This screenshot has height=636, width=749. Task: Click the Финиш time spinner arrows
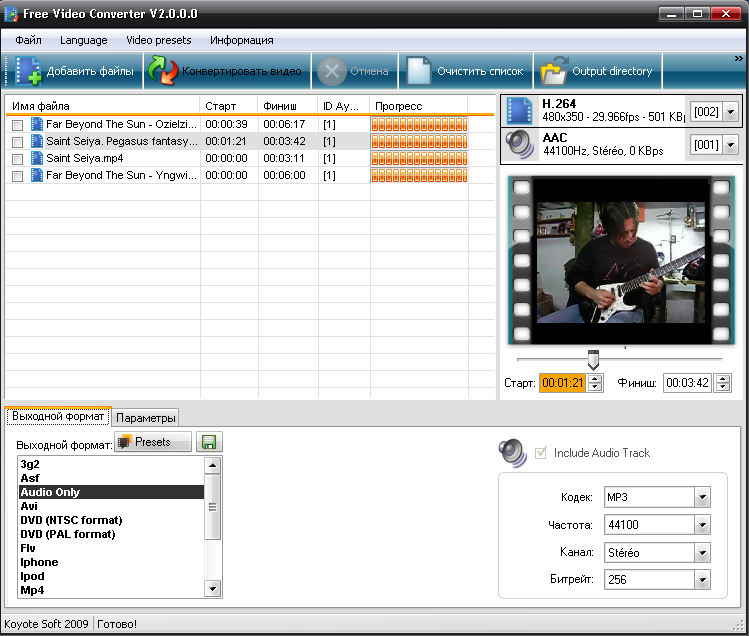click(723, 383)
